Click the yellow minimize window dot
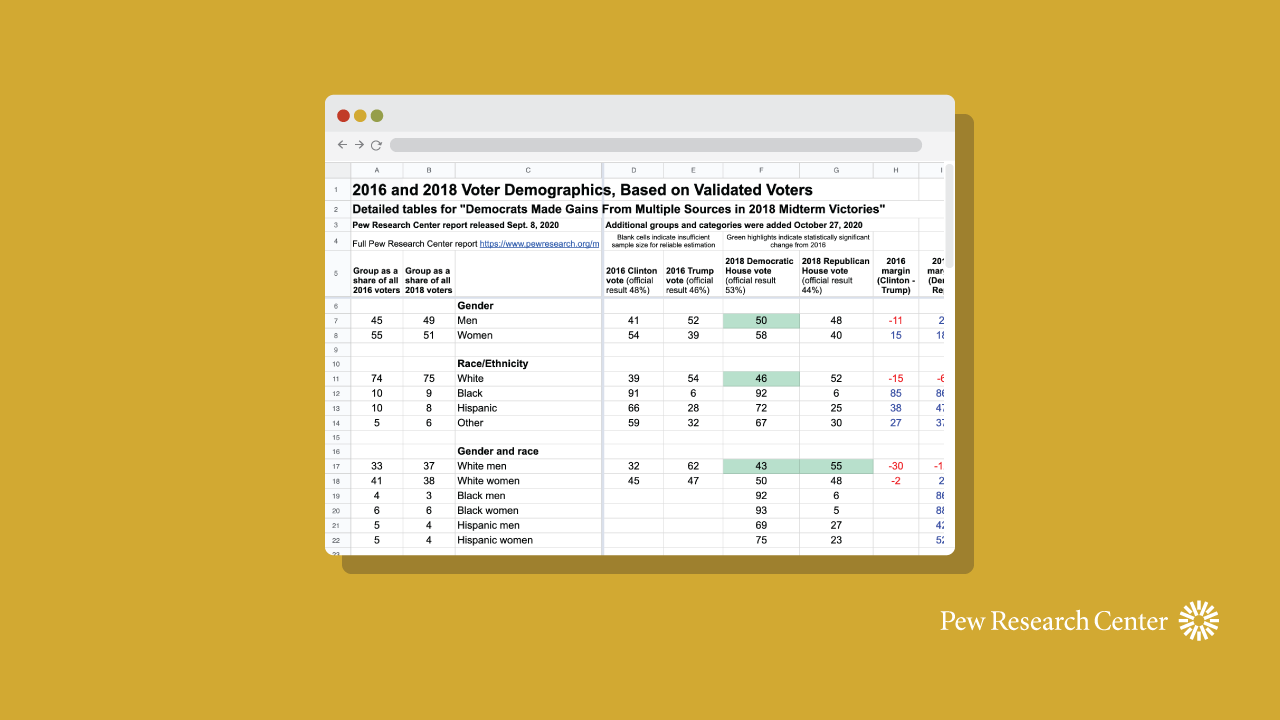1280x720 pixels. coord(360,116)
